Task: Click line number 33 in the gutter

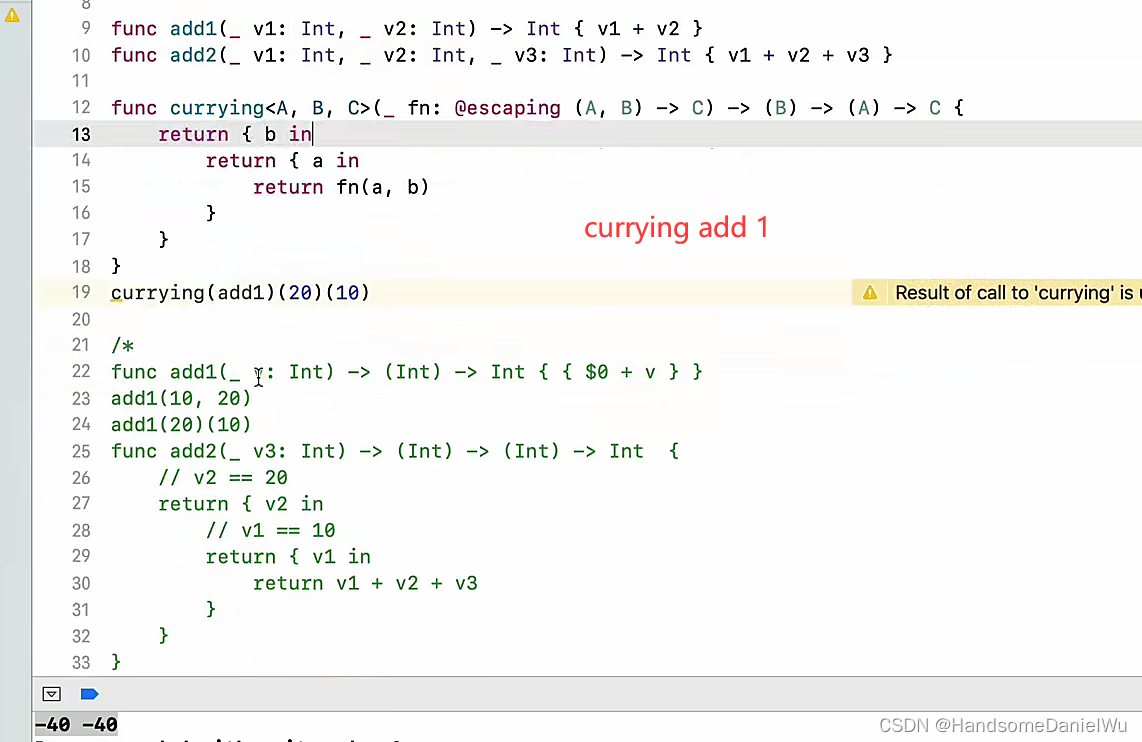Action: (x=81, y=661)
